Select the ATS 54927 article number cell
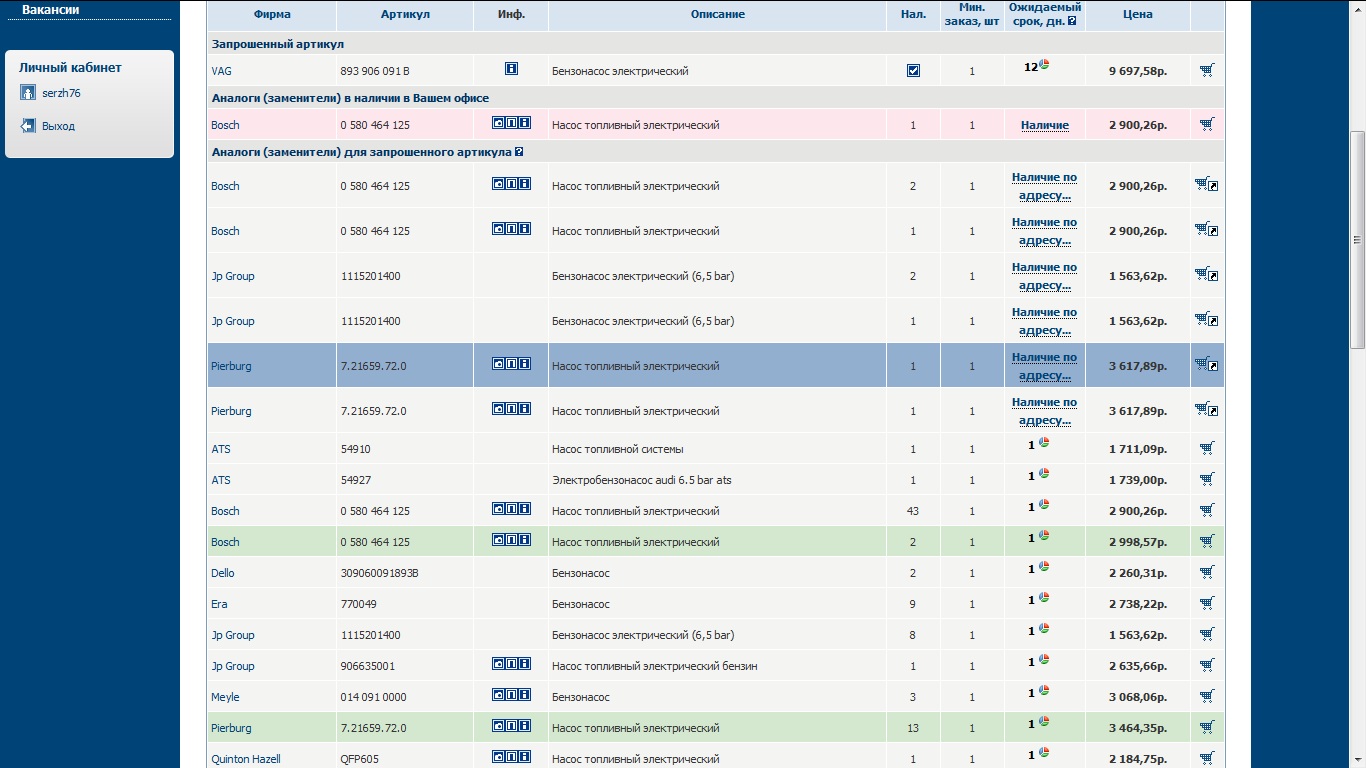This screenshot has width=1366, height=768. (356, 480)
